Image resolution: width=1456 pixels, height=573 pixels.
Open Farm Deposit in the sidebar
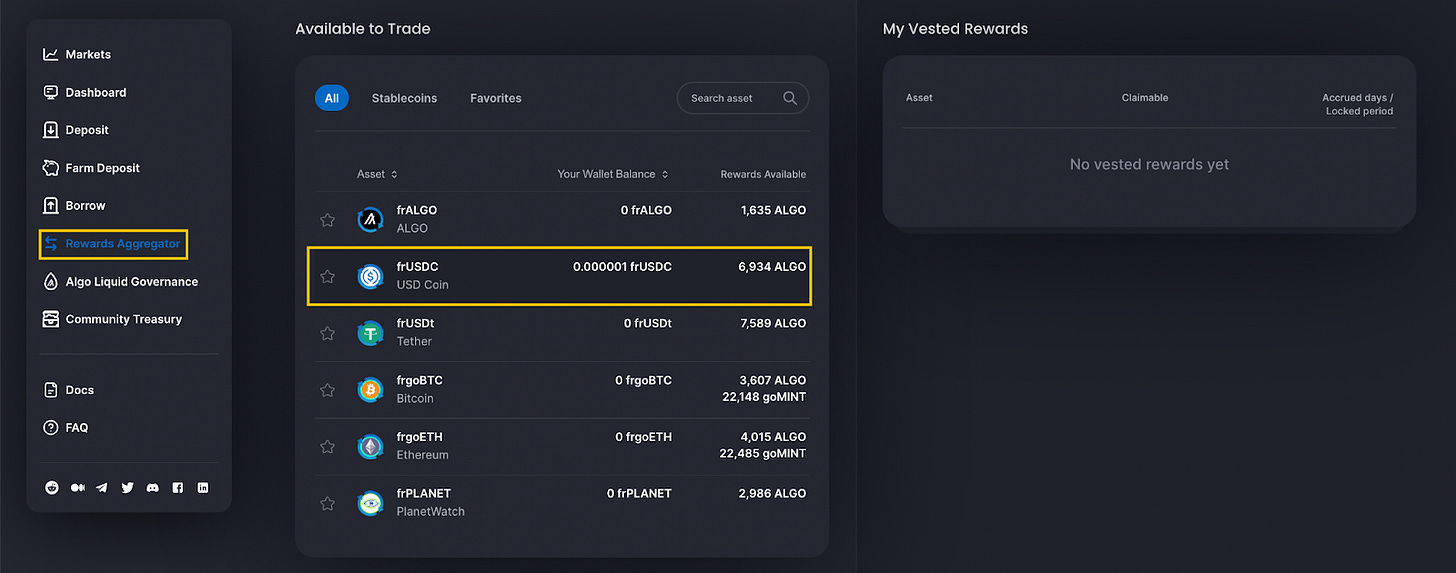pyautogui.click(x=103, y=168)
